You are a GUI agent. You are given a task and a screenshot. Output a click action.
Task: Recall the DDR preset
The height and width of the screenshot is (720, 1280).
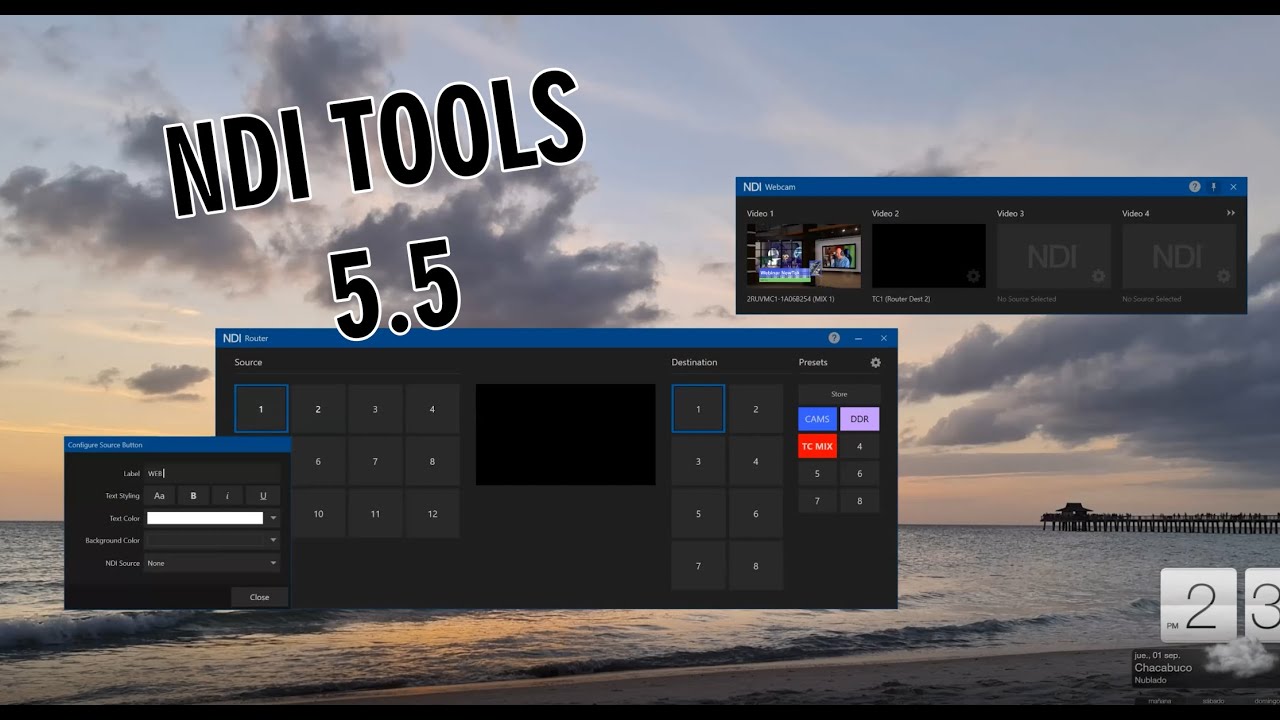coord(859,419)
